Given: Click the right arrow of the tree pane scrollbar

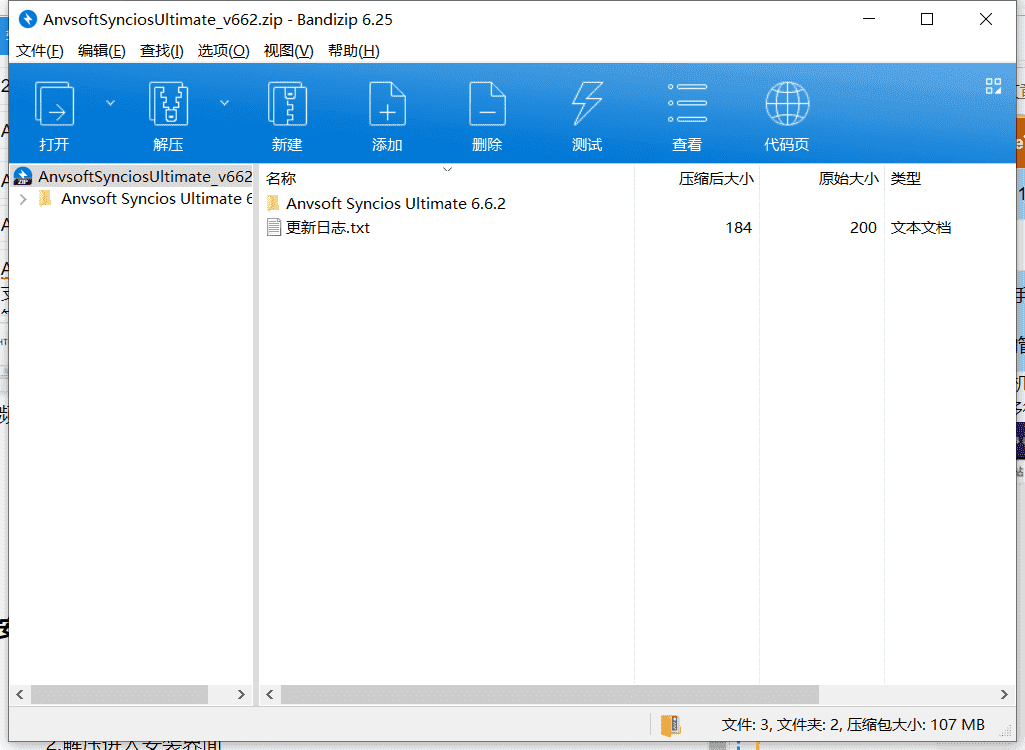Looking at the screenshot, I should tap(241, 694).
